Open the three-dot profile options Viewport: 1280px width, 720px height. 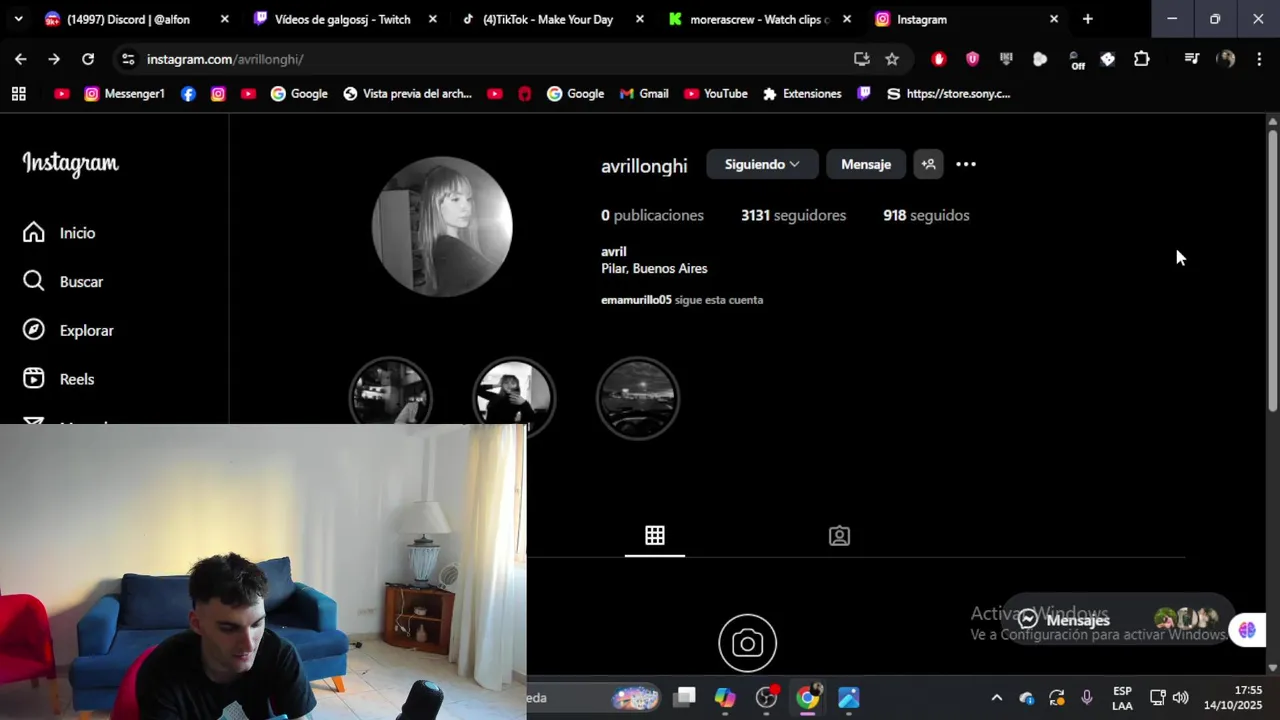966,164
